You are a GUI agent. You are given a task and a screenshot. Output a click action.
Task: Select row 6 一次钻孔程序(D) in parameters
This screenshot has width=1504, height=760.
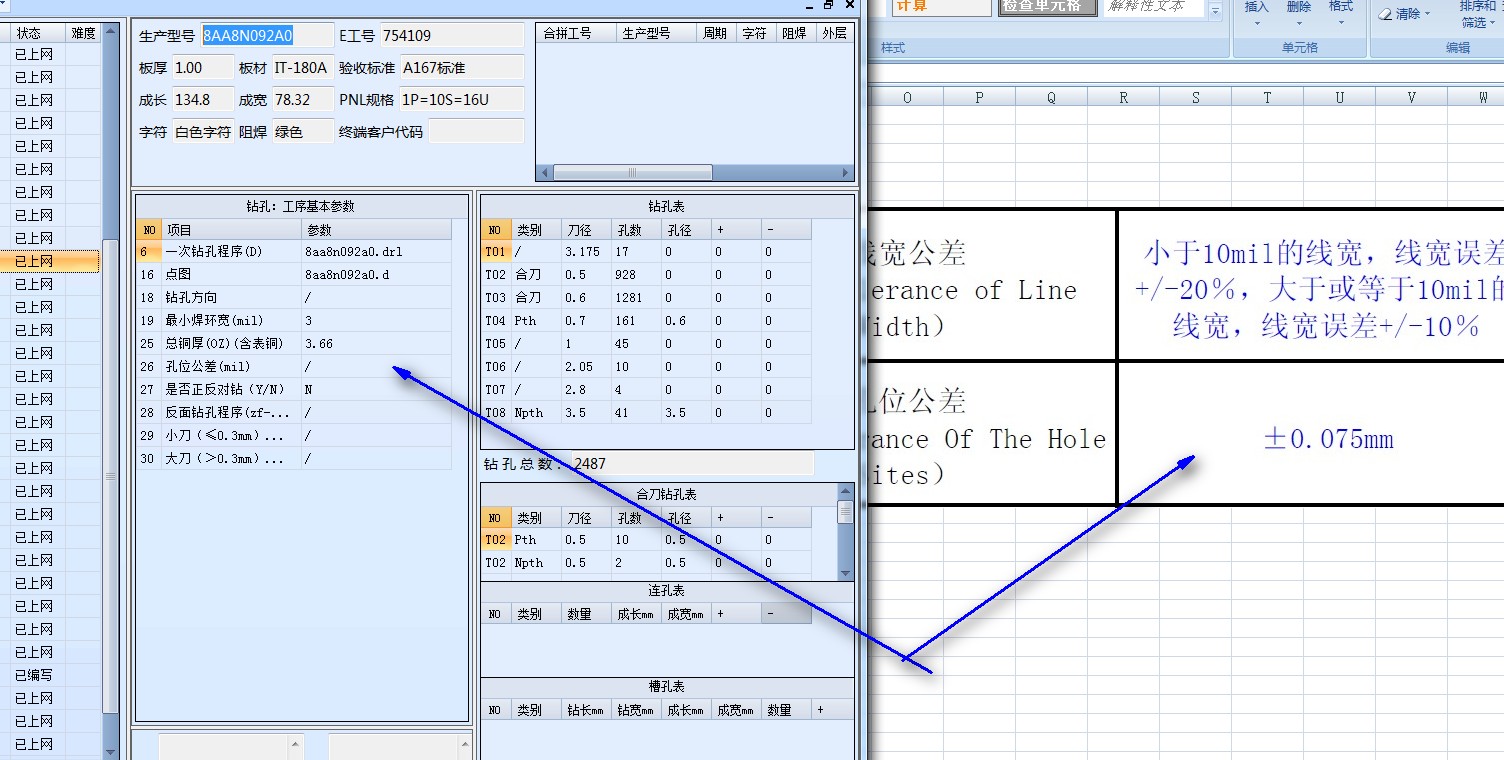tap(294, 251)
